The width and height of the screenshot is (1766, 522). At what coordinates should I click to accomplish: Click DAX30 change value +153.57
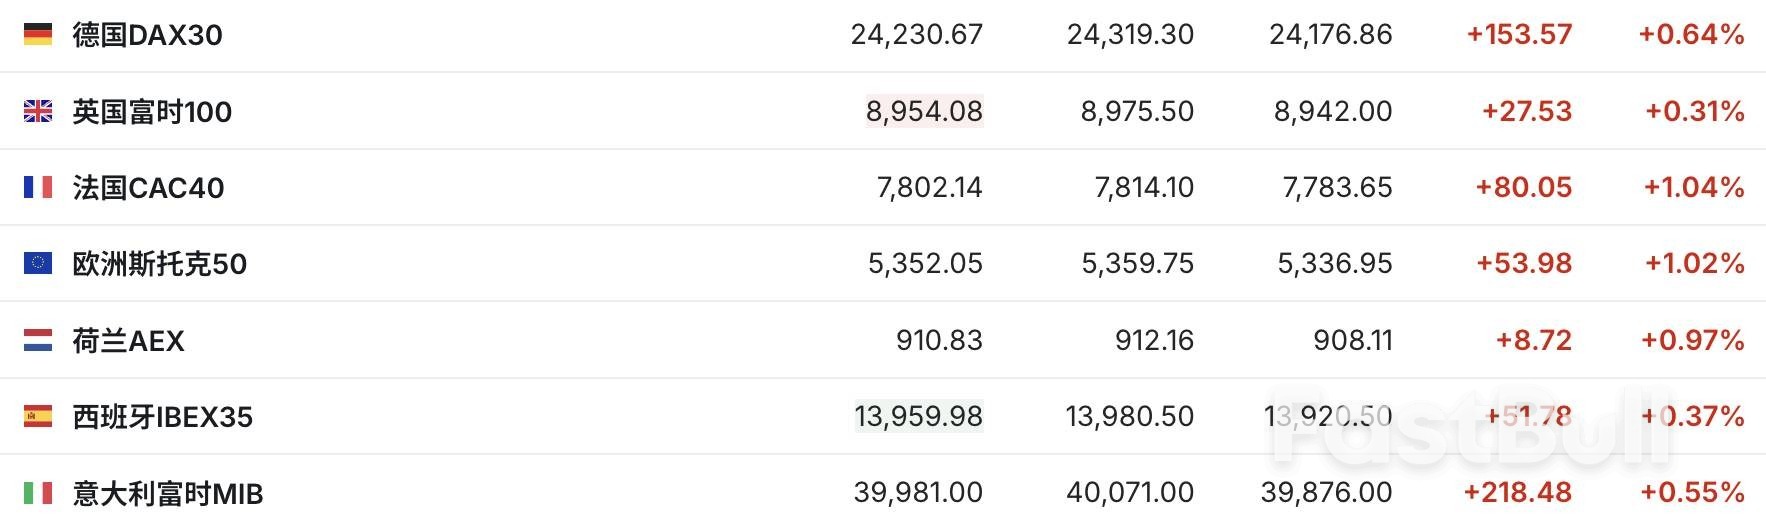click(x=1519, y=35)
